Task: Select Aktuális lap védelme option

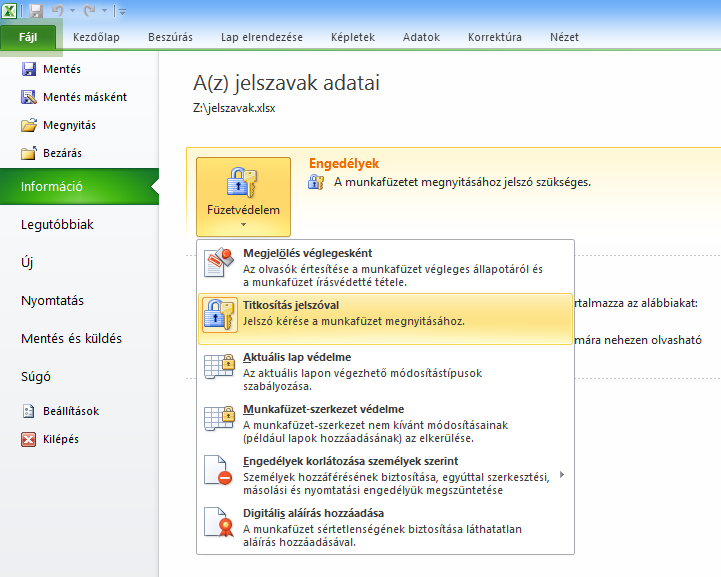Action: tap(385, 371)
